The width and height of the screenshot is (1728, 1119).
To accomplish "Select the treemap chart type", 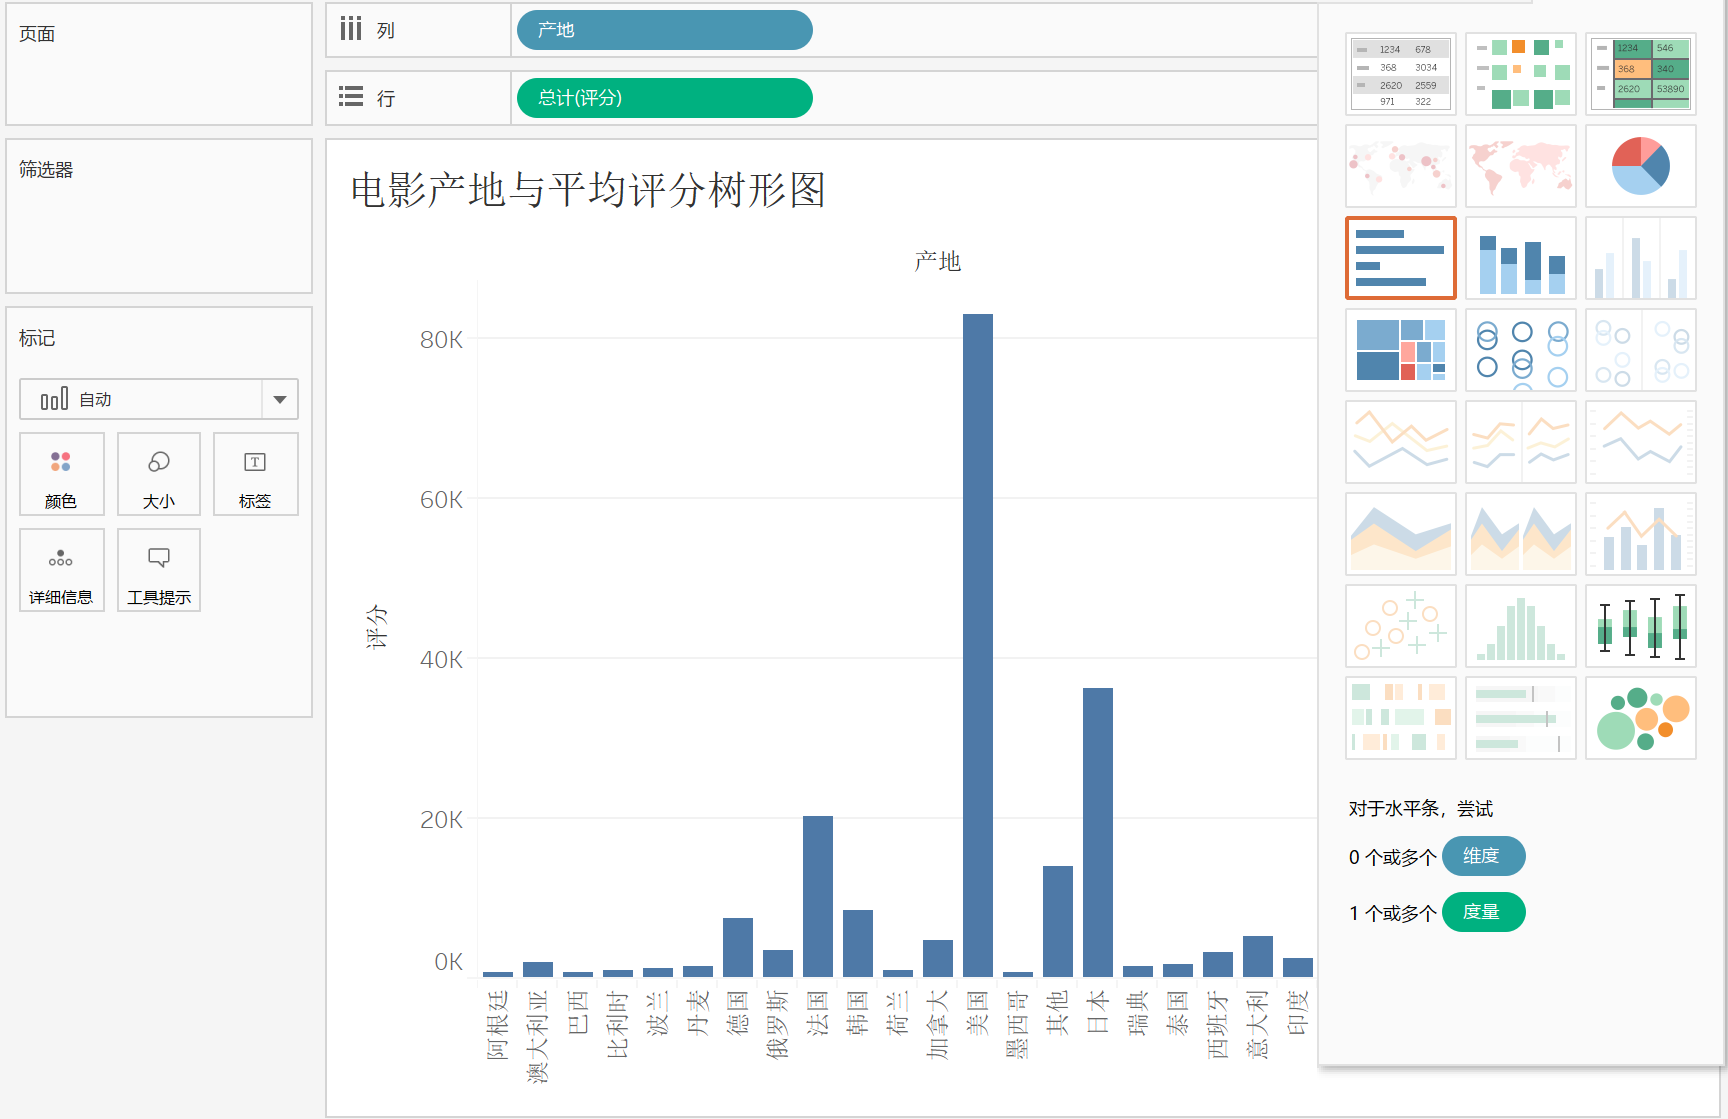I will click(x=1400, y=350).
